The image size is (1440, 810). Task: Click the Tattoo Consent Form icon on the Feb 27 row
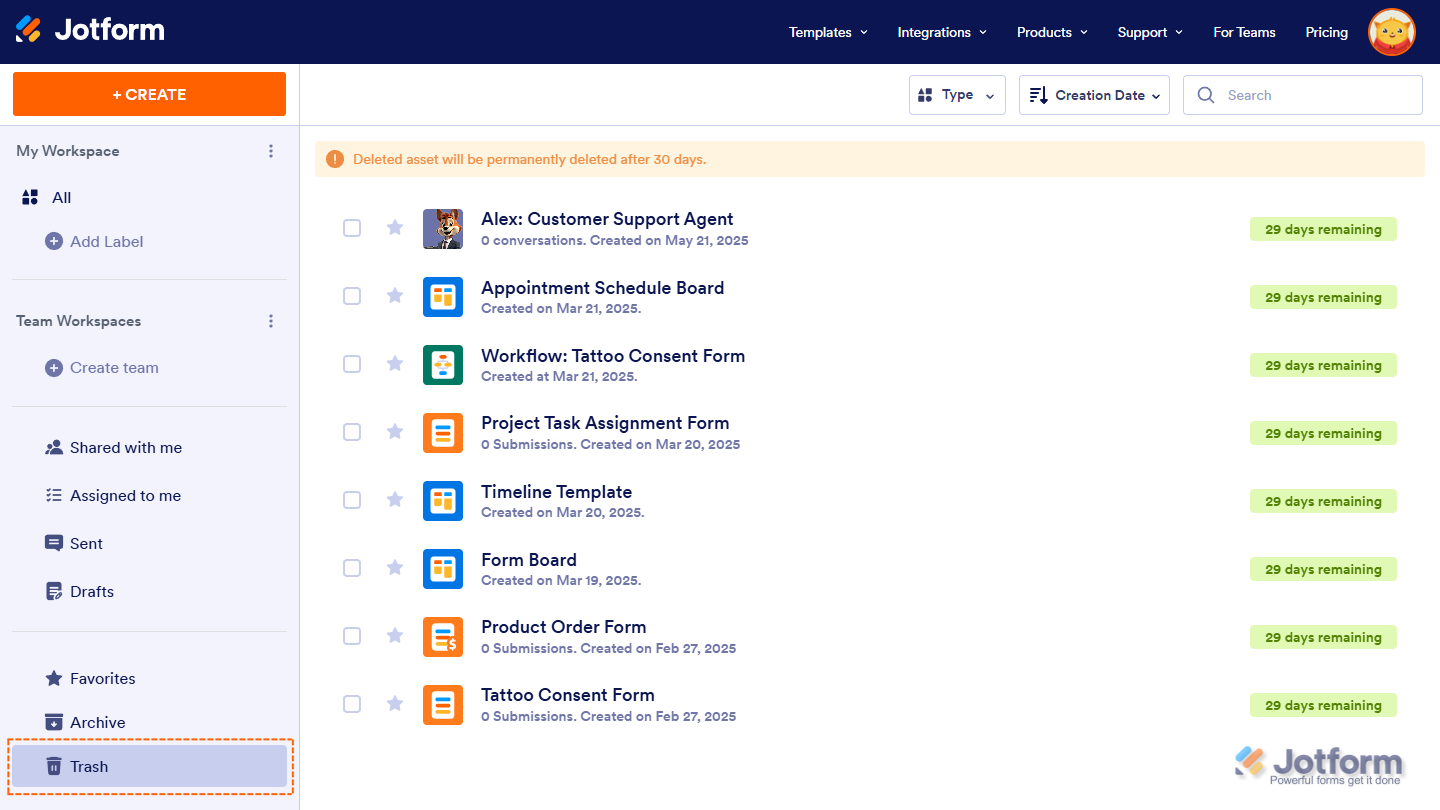point(443,705)
